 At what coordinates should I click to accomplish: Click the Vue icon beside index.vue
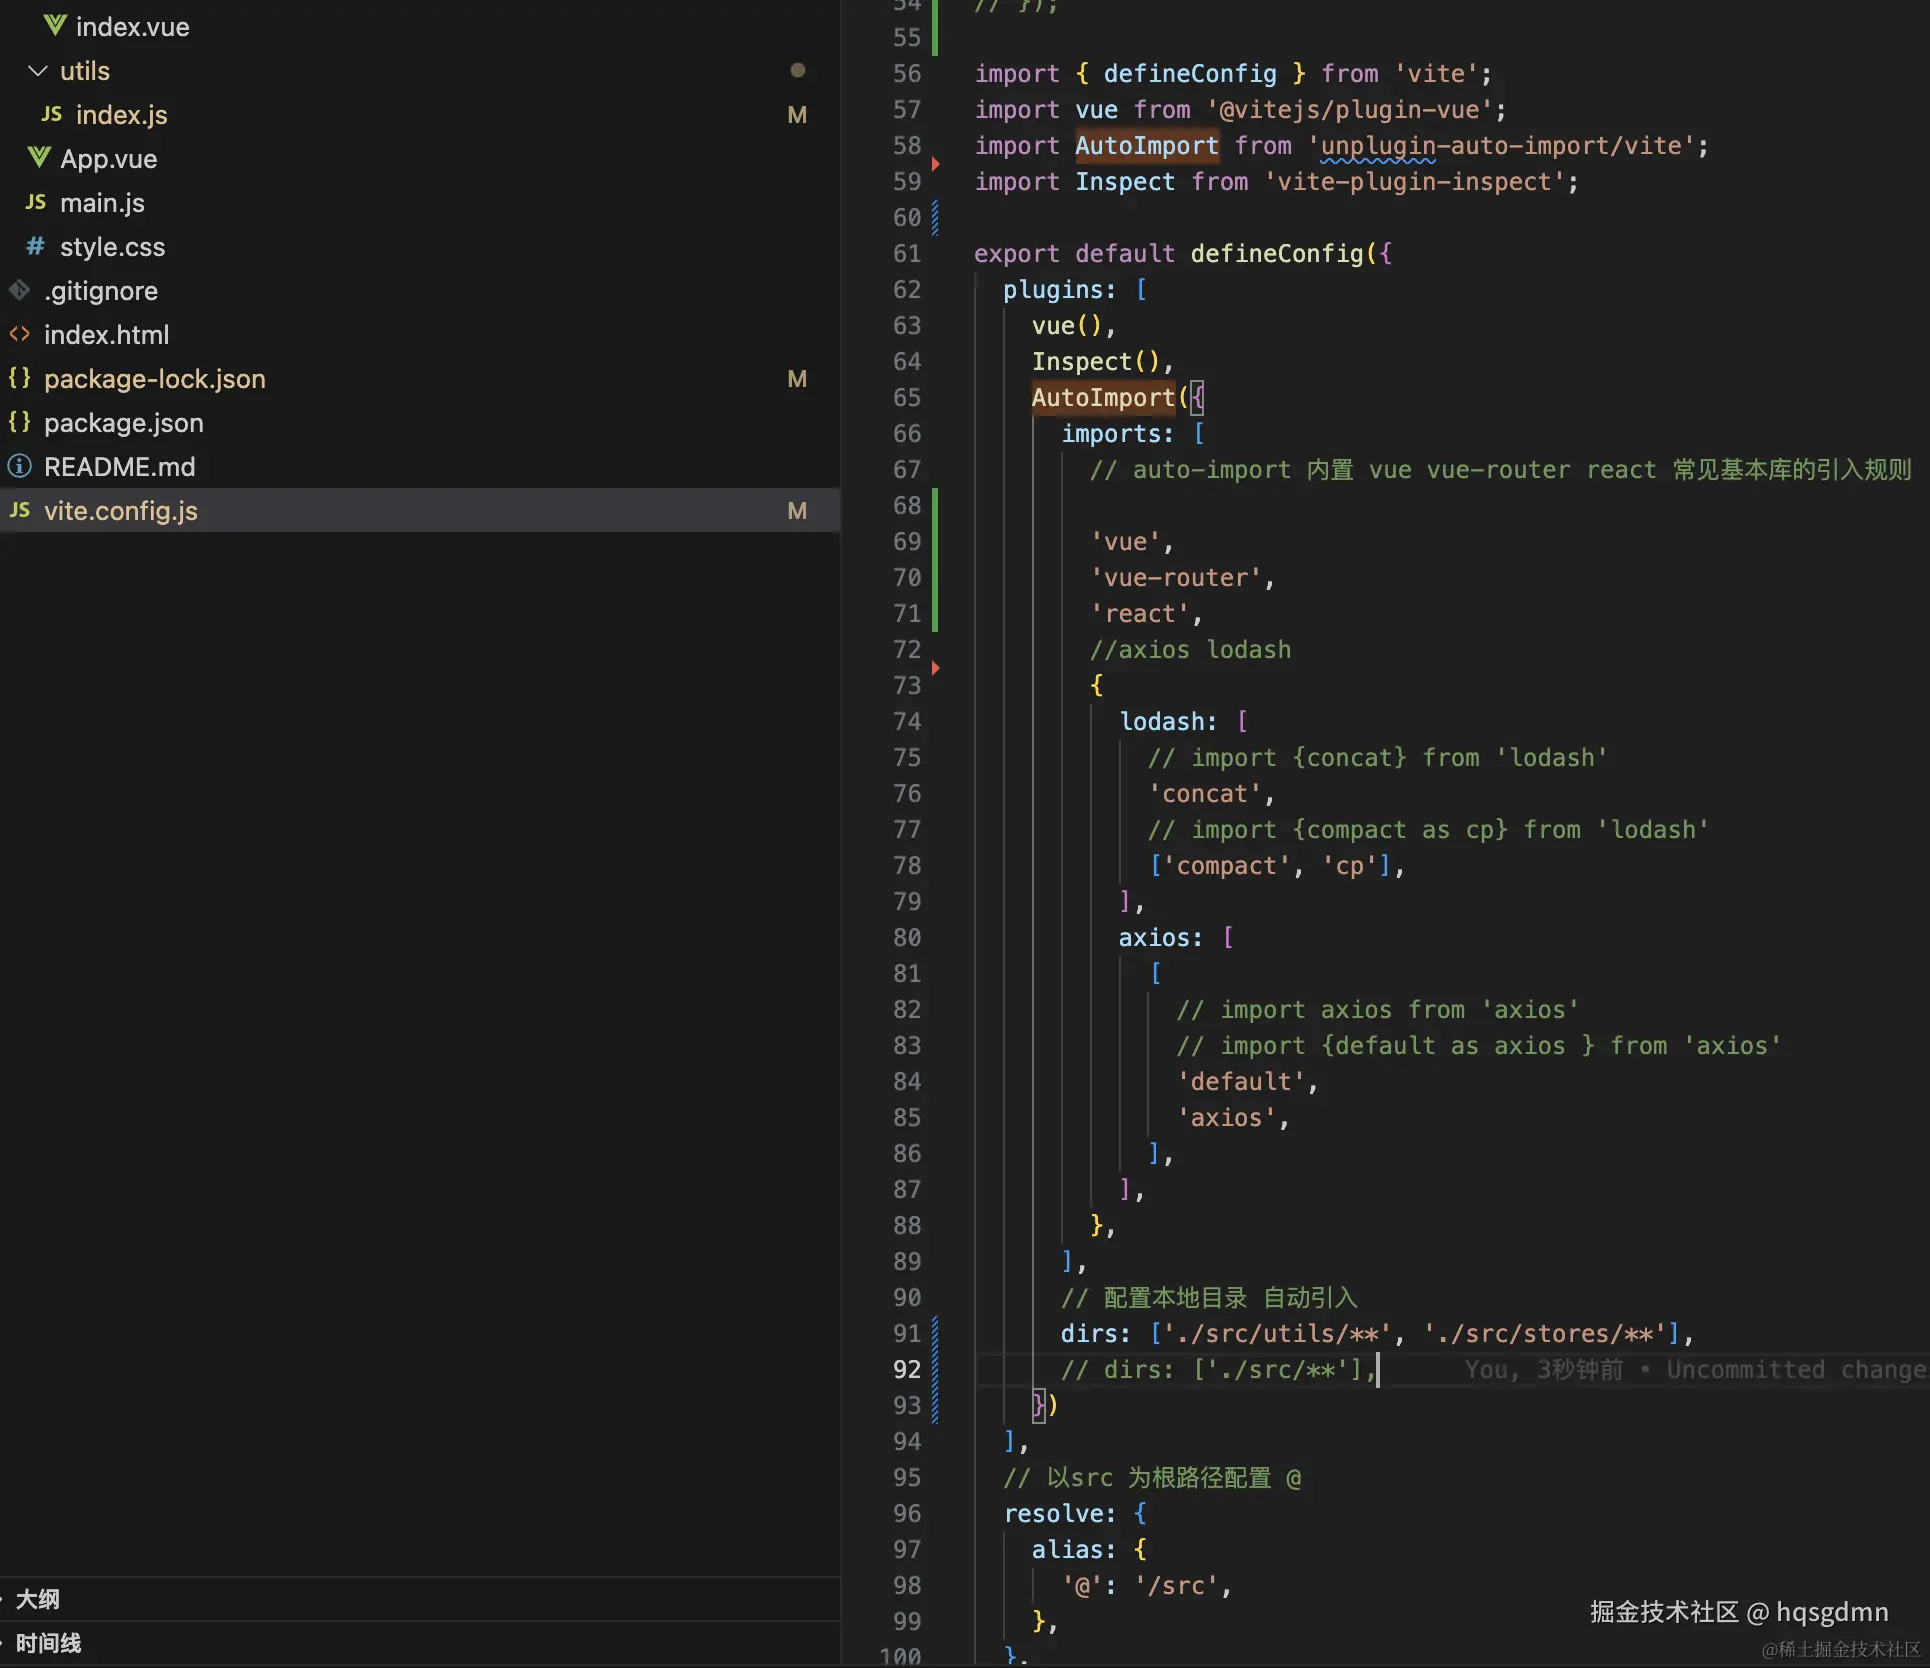(x=55, y=26)
